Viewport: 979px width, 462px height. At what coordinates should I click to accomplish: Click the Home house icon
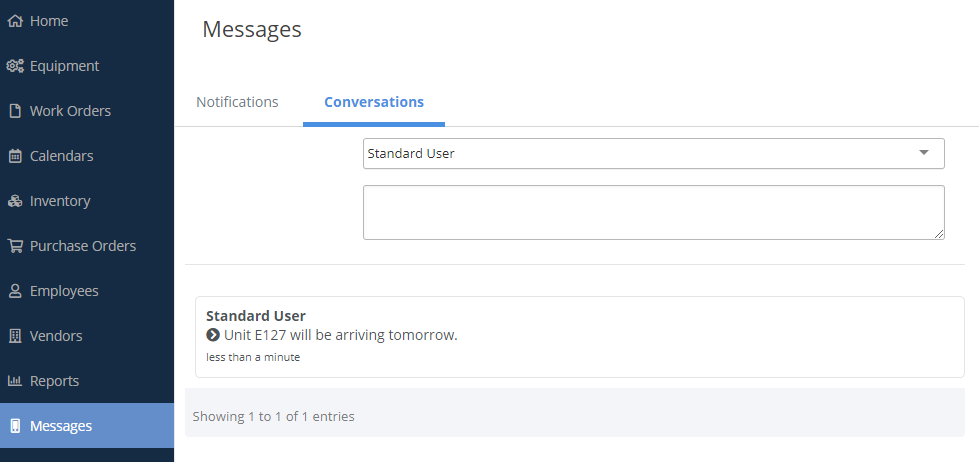(15, 21)
